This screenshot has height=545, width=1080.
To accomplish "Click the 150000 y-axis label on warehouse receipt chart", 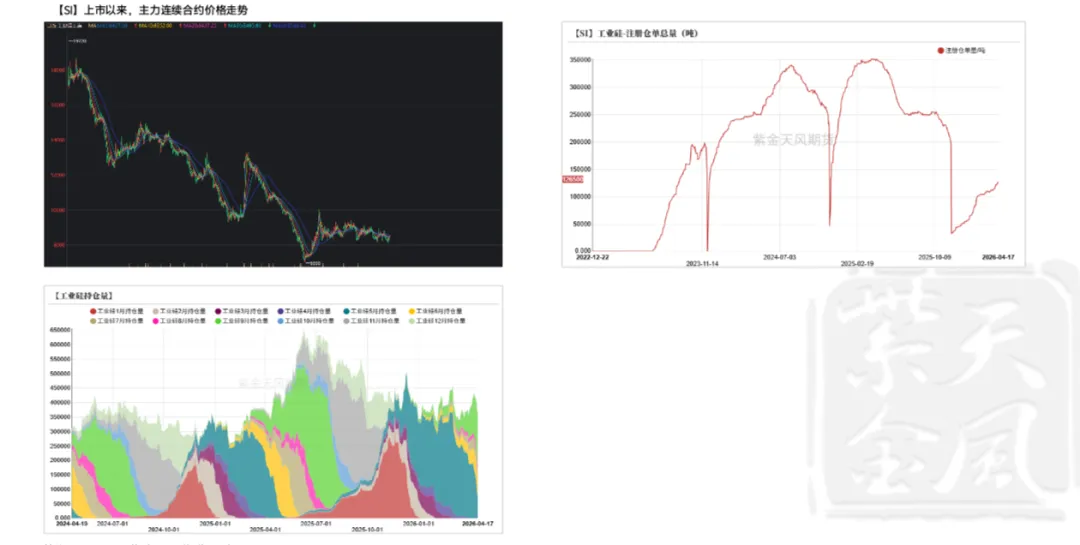I will [580, 169].
